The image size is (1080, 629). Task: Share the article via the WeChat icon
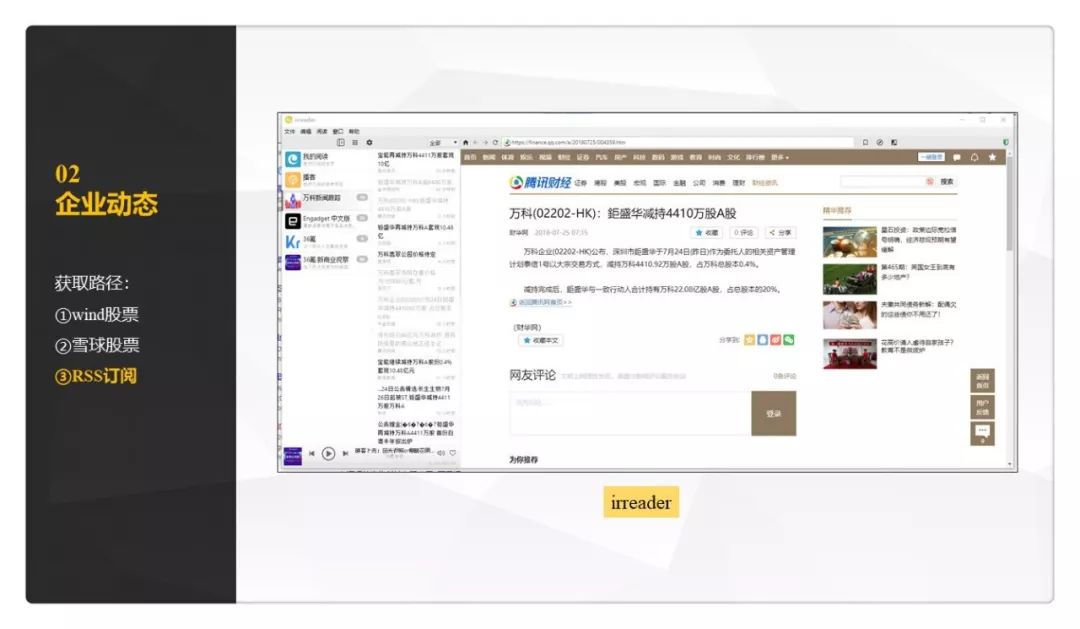(x=789, y=340)
